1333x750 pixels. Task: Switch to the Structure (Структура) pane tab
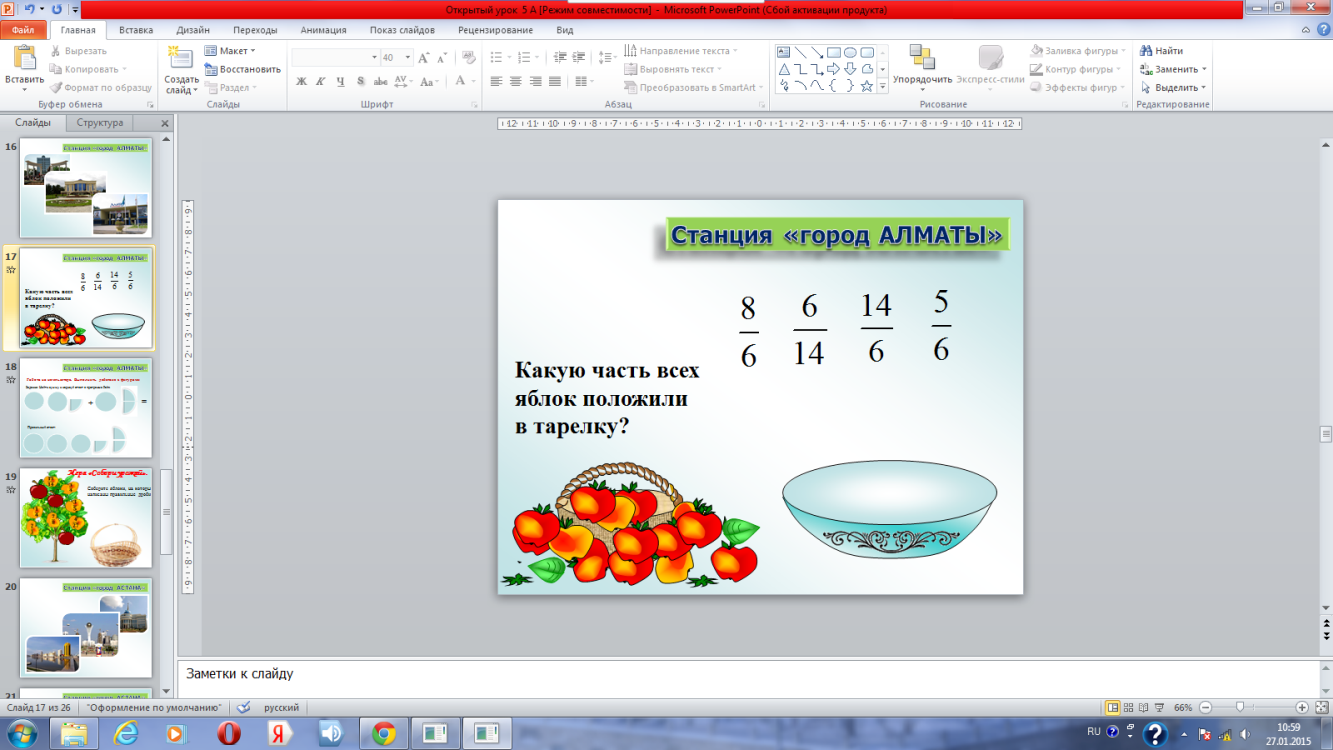pos(100,123)
